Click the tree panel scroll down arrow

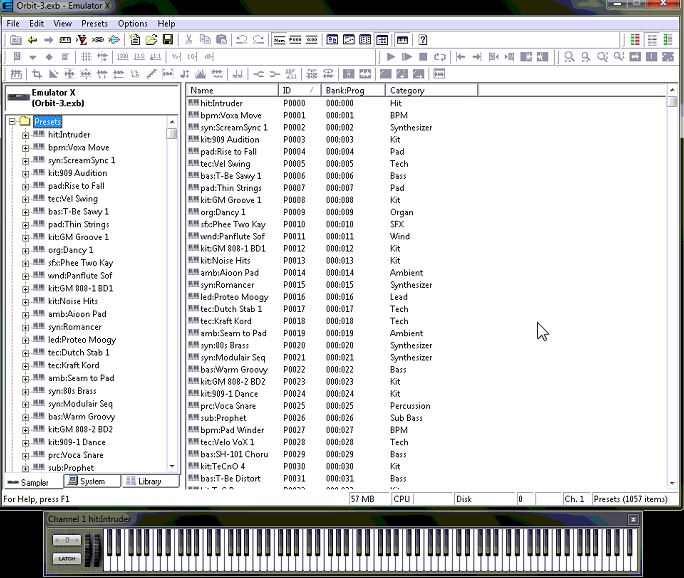[172, 466]
